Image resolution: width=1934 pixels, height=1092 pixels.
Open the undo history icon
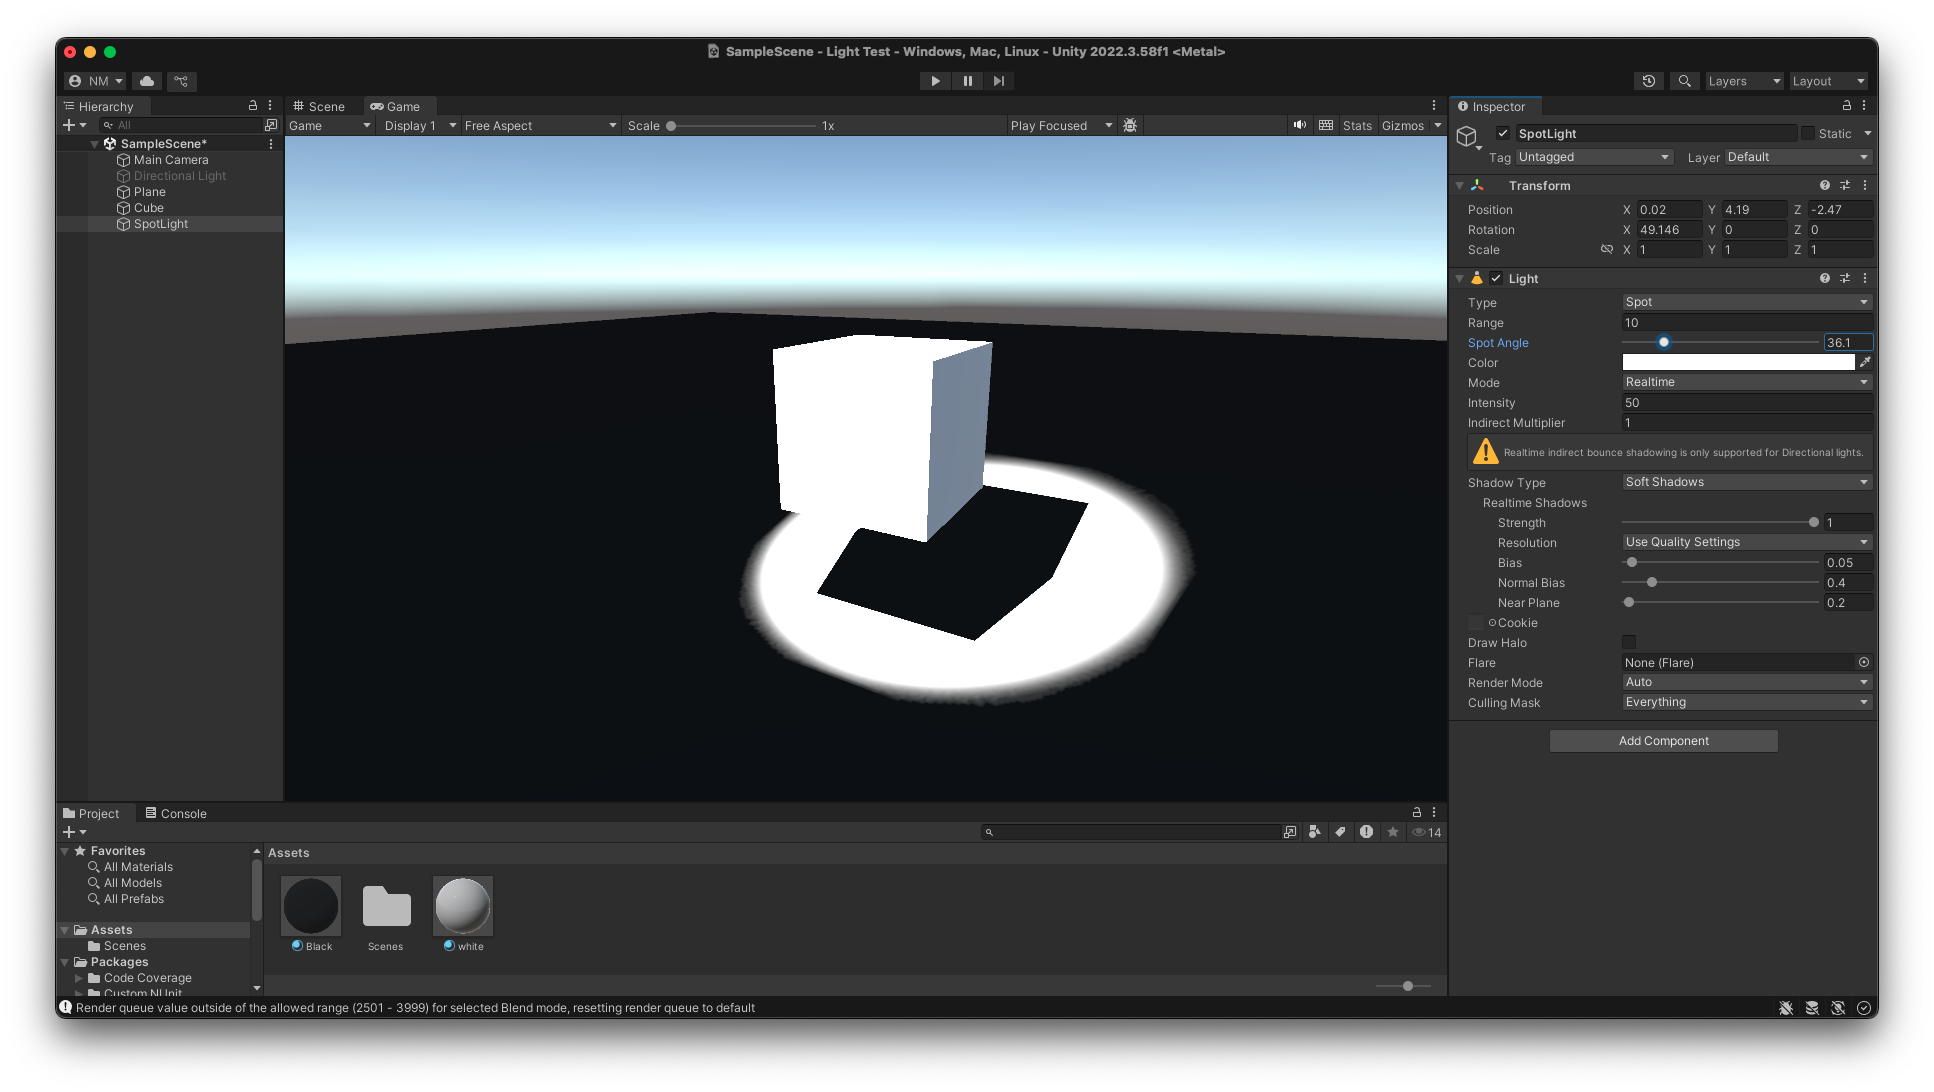1649,81
